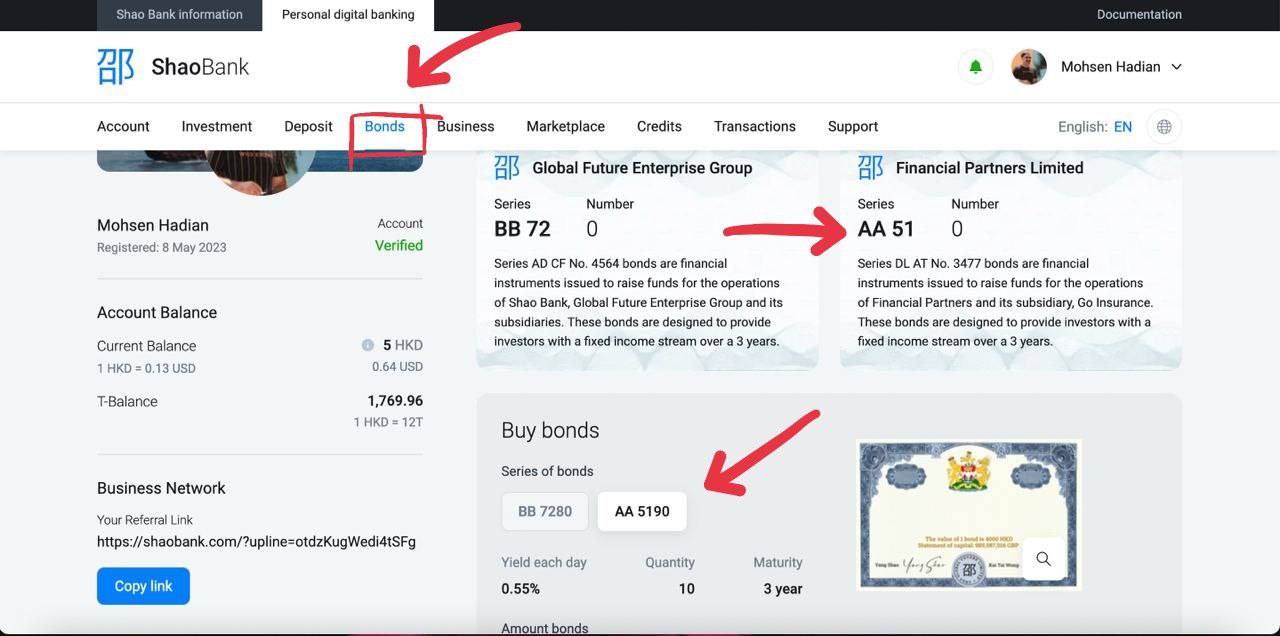The width and height of the screenshot is (1280, 636).
Task: Zoom the bond certificate with magnifier icon
Action: coord(1043,559)
